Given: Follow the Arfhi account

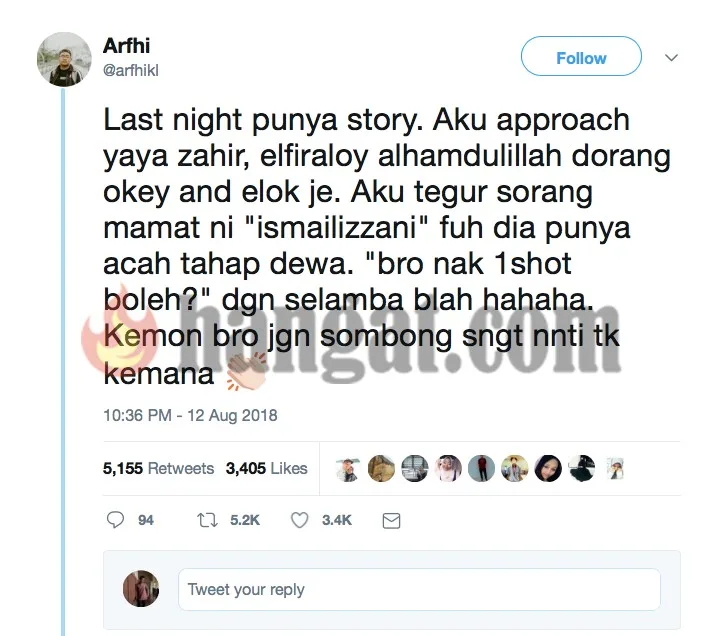Looking at the screenshot, I should tap(581, 56).
